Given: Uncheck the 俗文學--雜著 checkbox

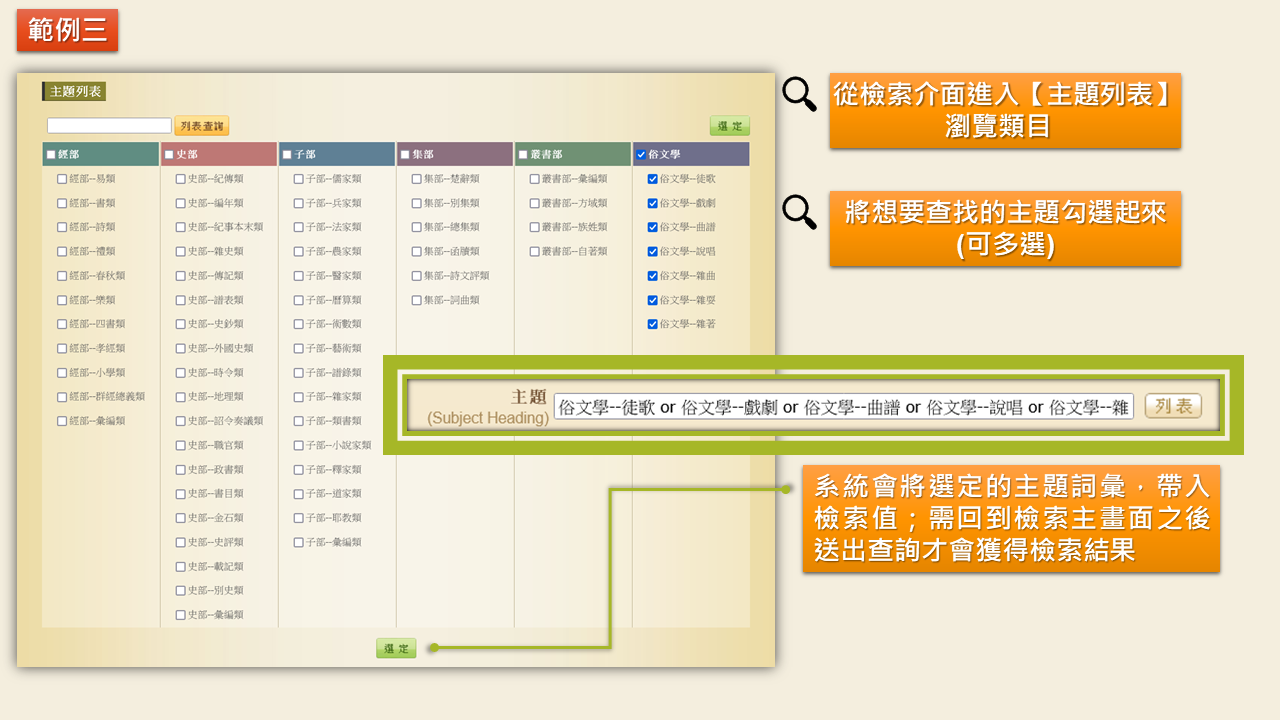Looking at the screenshot, I should pos(653,324).
